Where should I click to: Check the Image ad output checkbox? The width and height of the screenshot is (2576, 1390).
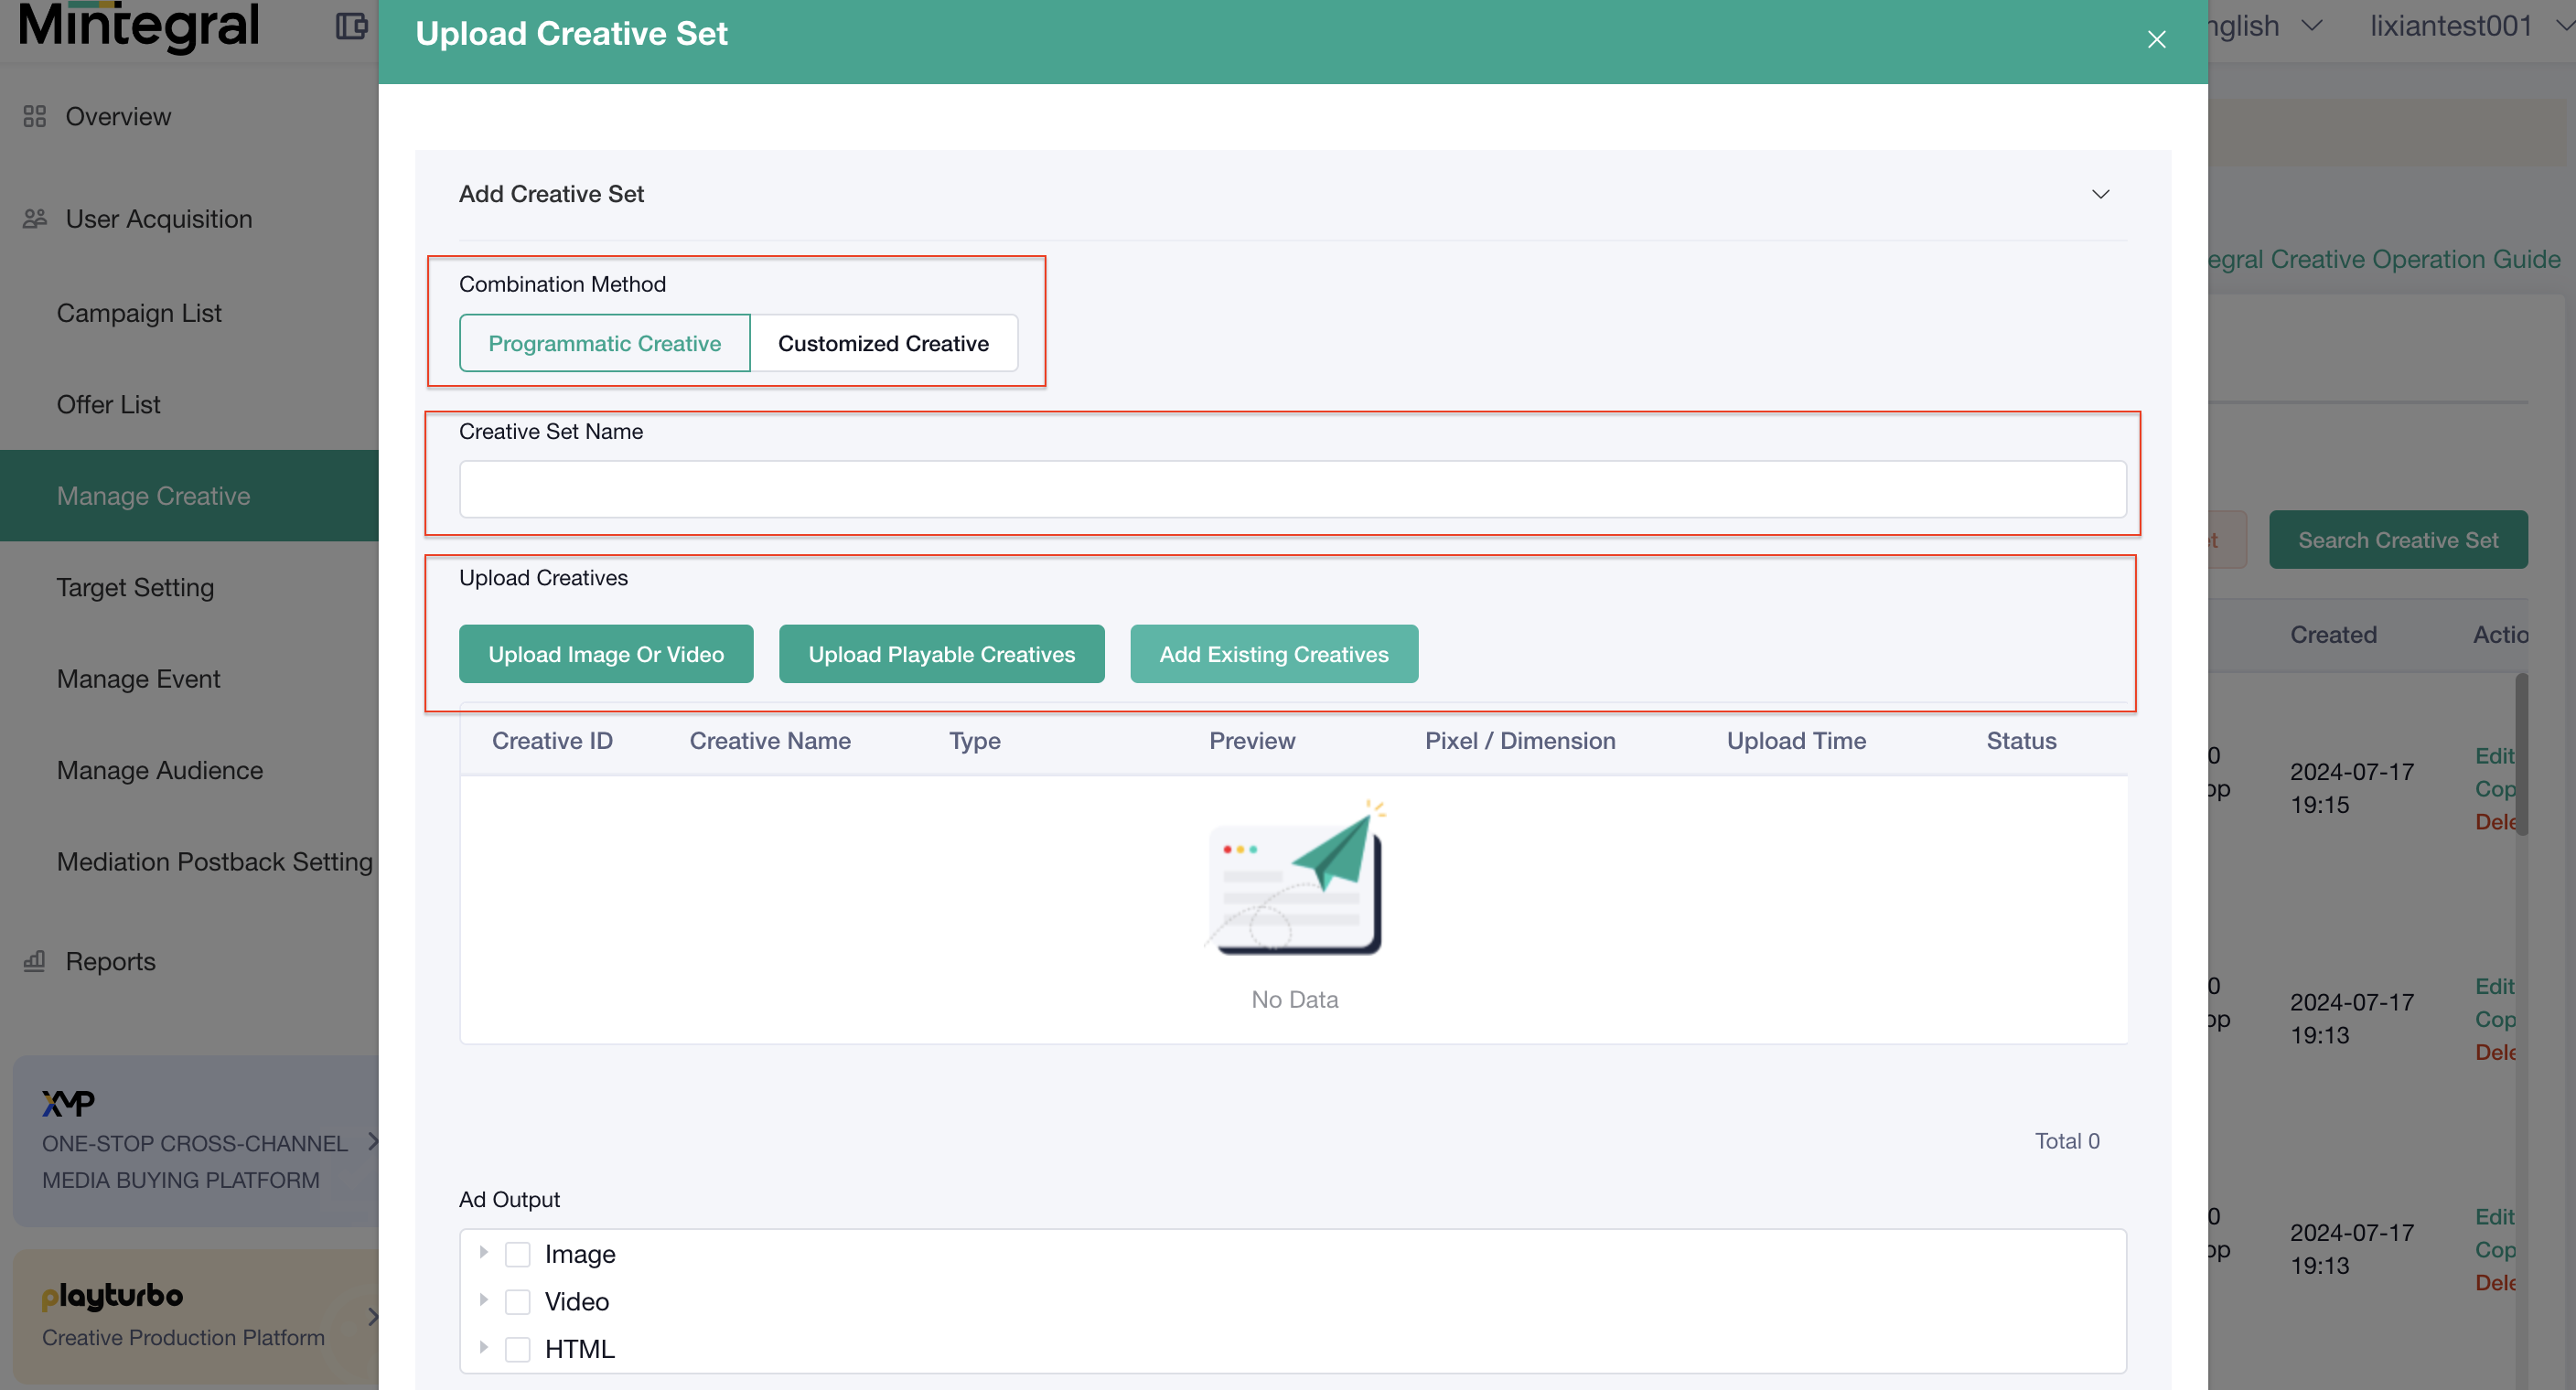tap(517, 1254)
